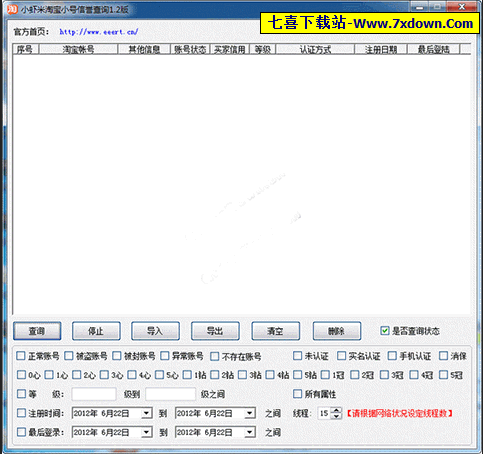Open the 最后登录 start date dropdown

[x=146, y=432]
